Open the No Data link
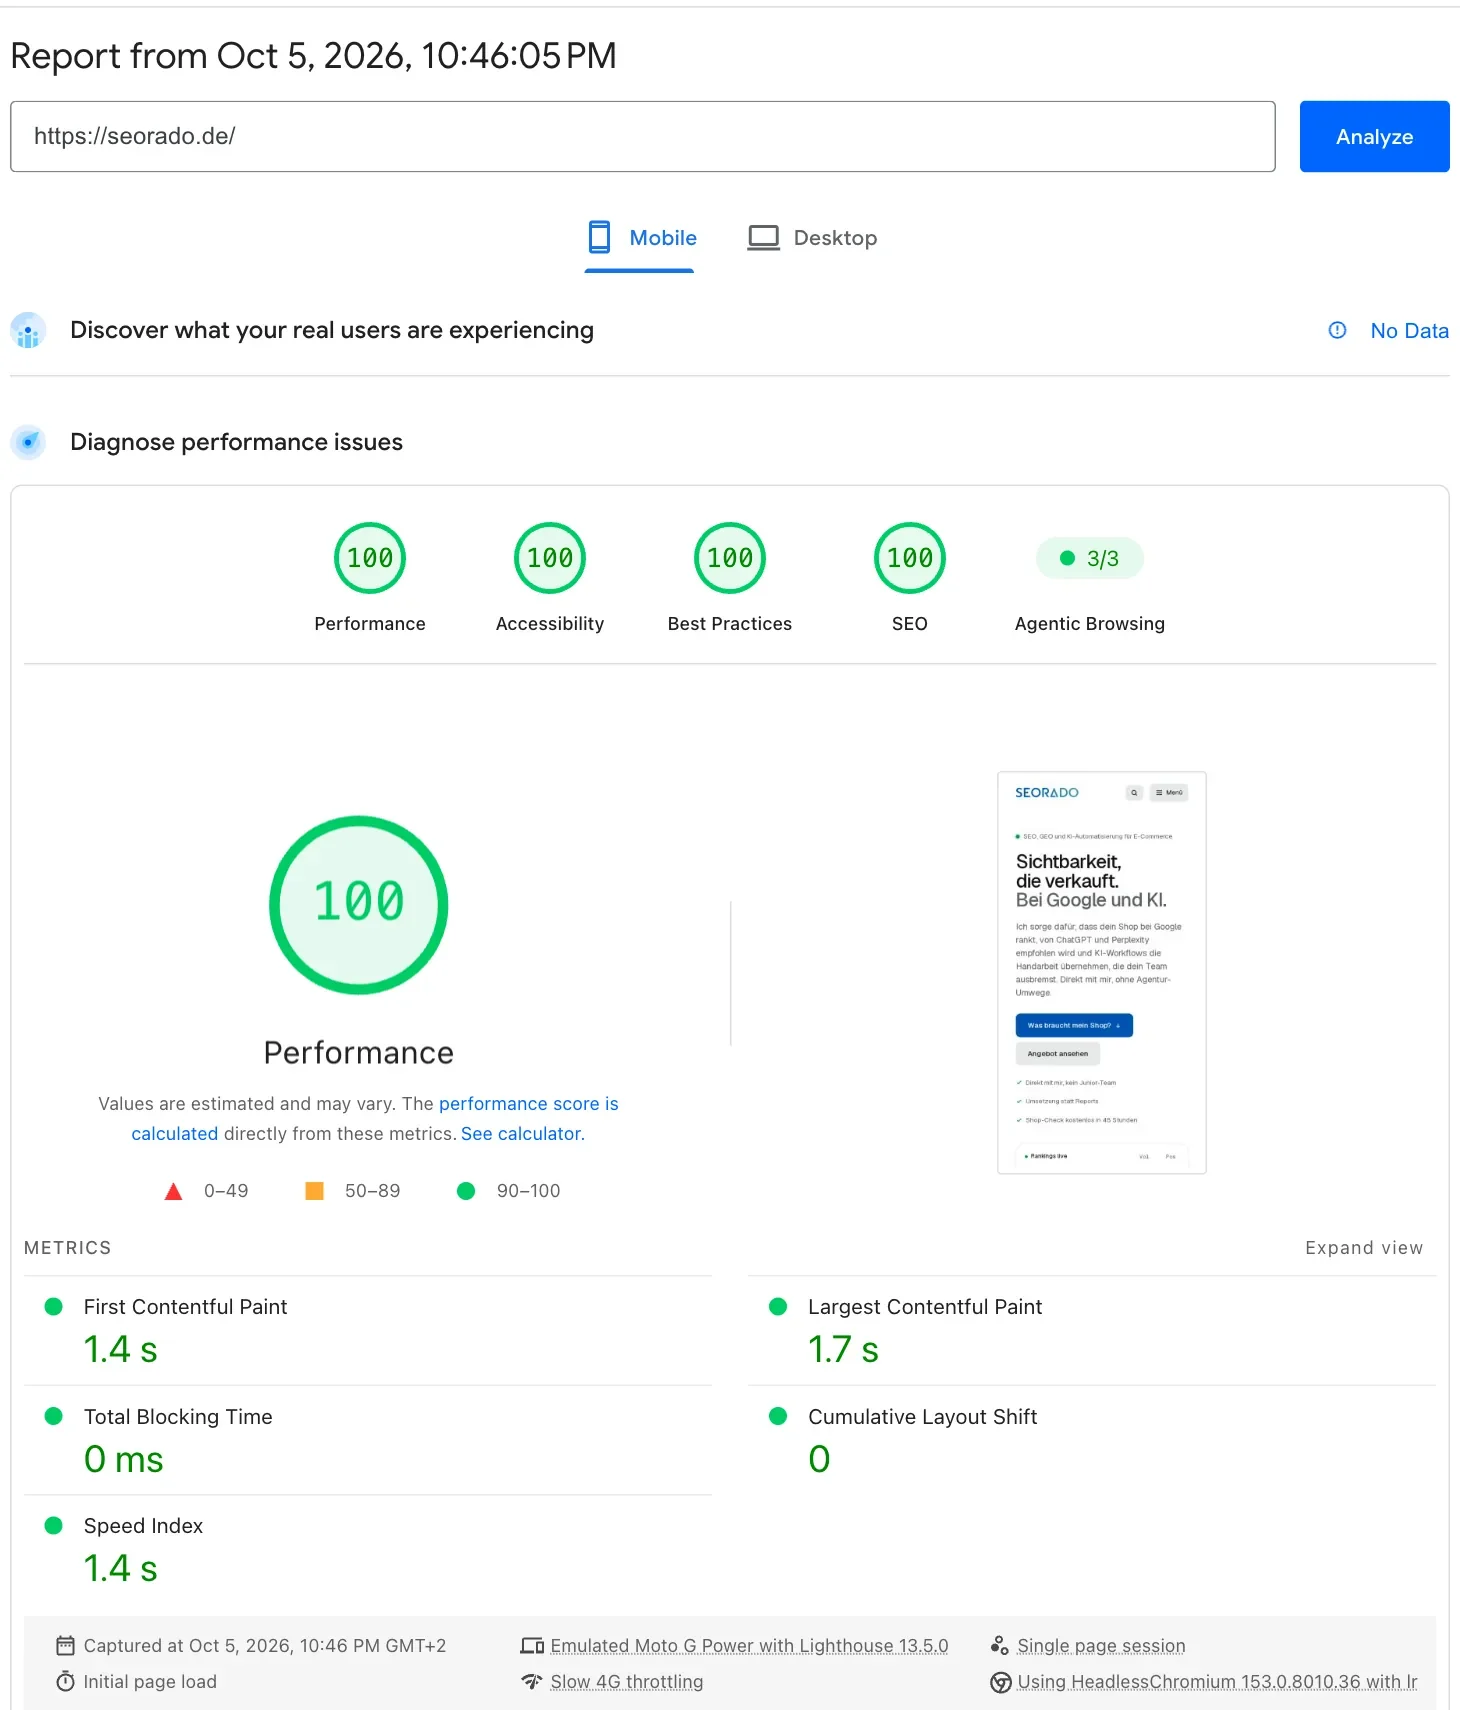Viewport: 1460px width, 1710px height. 1409,330
